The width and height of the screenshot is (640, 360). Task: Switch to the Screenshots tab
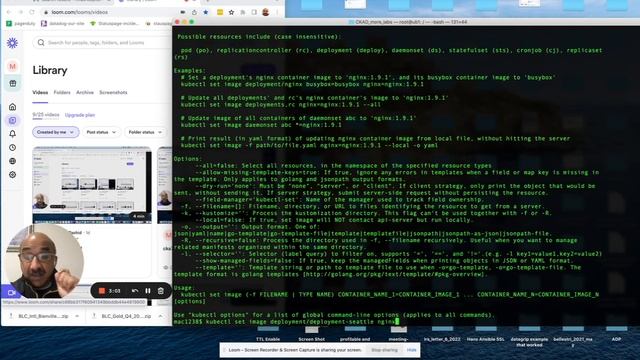[x=113, y=93]
